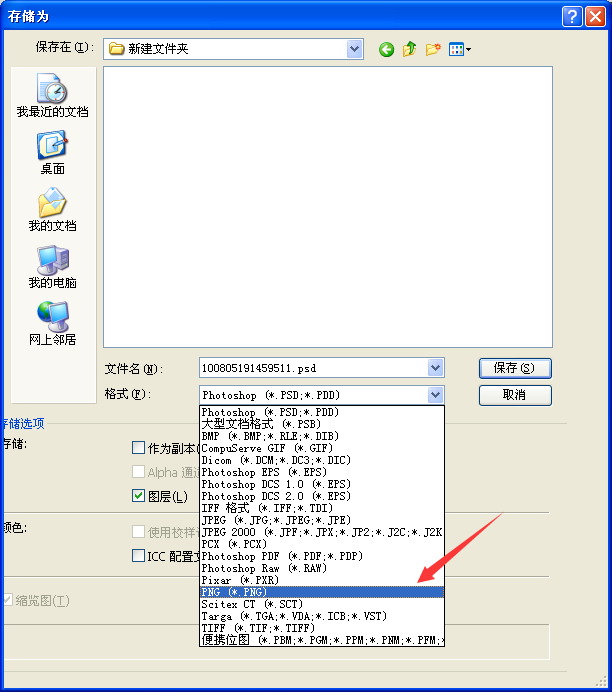Choose JPEG 2000 format

(x=322, y=532)
